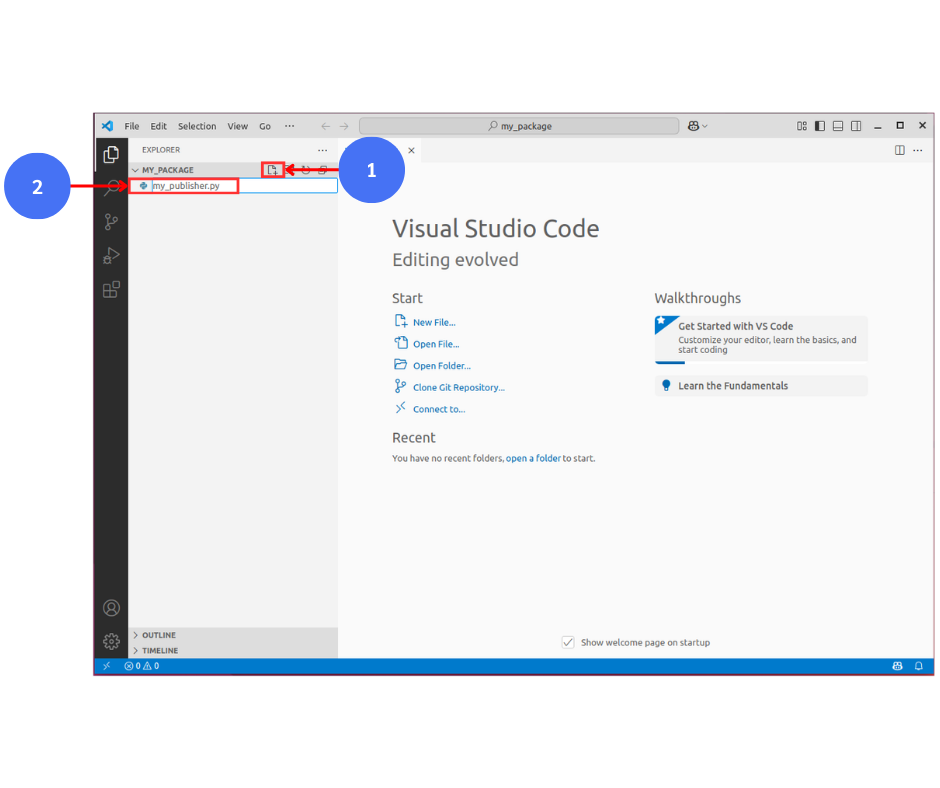Expand the Outline section
The width and height of the screenshot is (940, 788).
click(158, 635)
